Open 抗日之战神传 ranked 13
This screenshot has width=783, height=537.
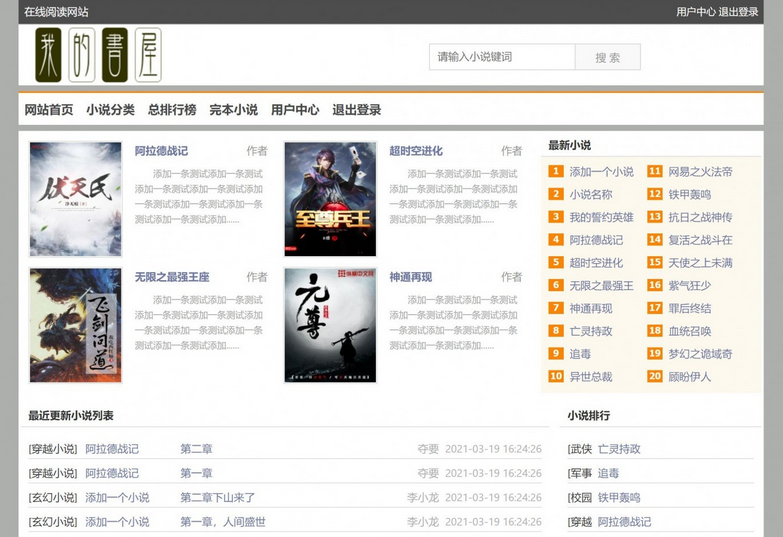pyautogui.click(x=700, y=217)
